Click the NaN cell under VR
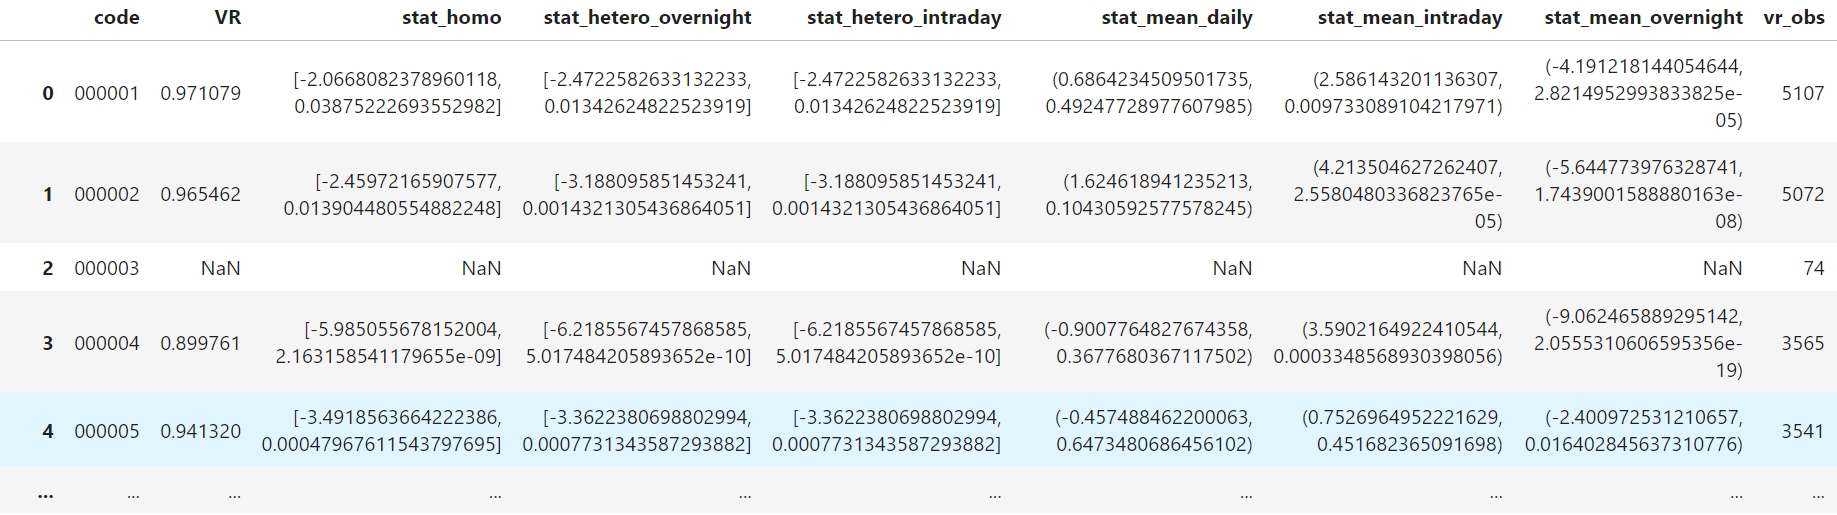 (220, 268)
